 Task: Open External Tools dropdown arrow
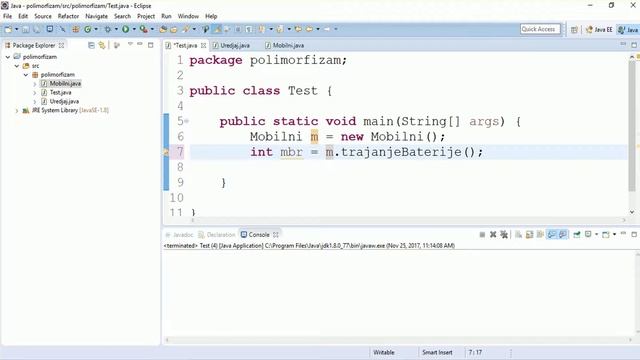pyautogui.click(x=152, y=29)
